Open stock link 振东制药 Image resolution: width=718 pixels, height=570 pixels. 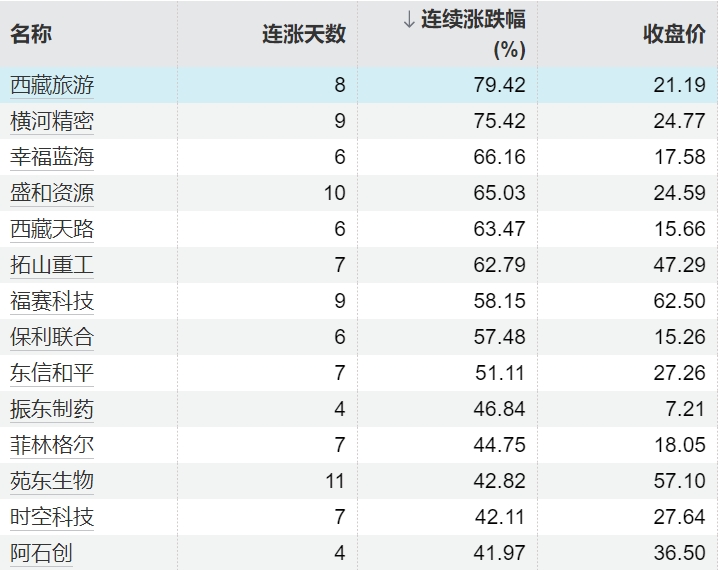(x=52, y=409)
